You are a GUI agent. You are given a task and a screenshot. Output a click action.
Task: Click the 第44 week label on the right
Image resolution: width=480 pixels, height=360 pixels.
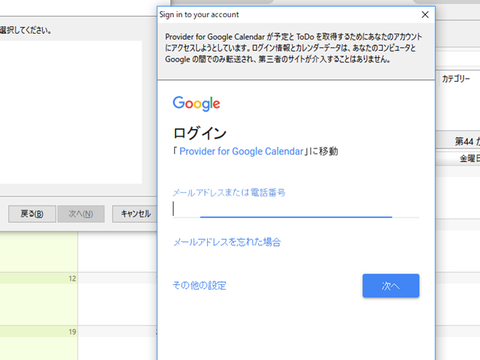[x=467, y=141]
